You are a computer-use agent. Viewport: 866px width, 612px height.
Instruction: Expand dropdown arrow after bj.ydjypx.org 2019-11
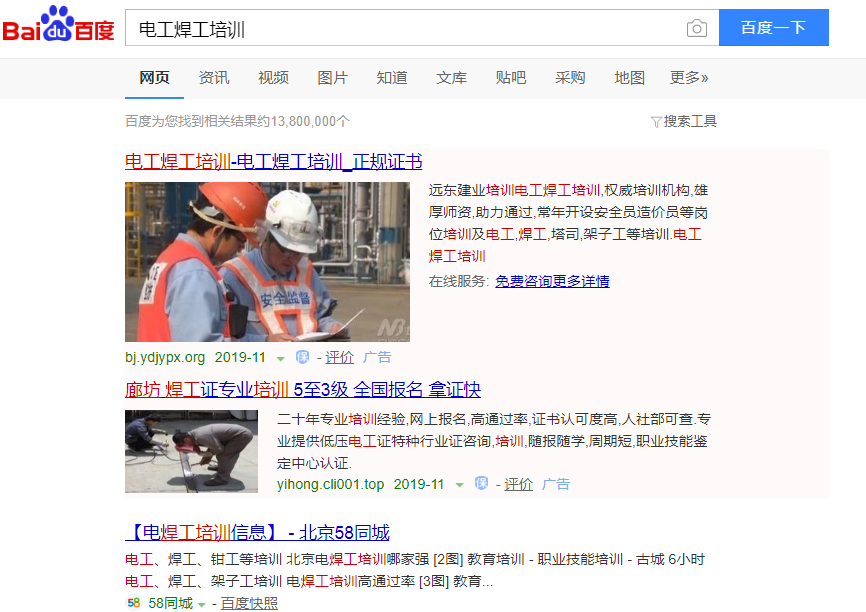281,359
